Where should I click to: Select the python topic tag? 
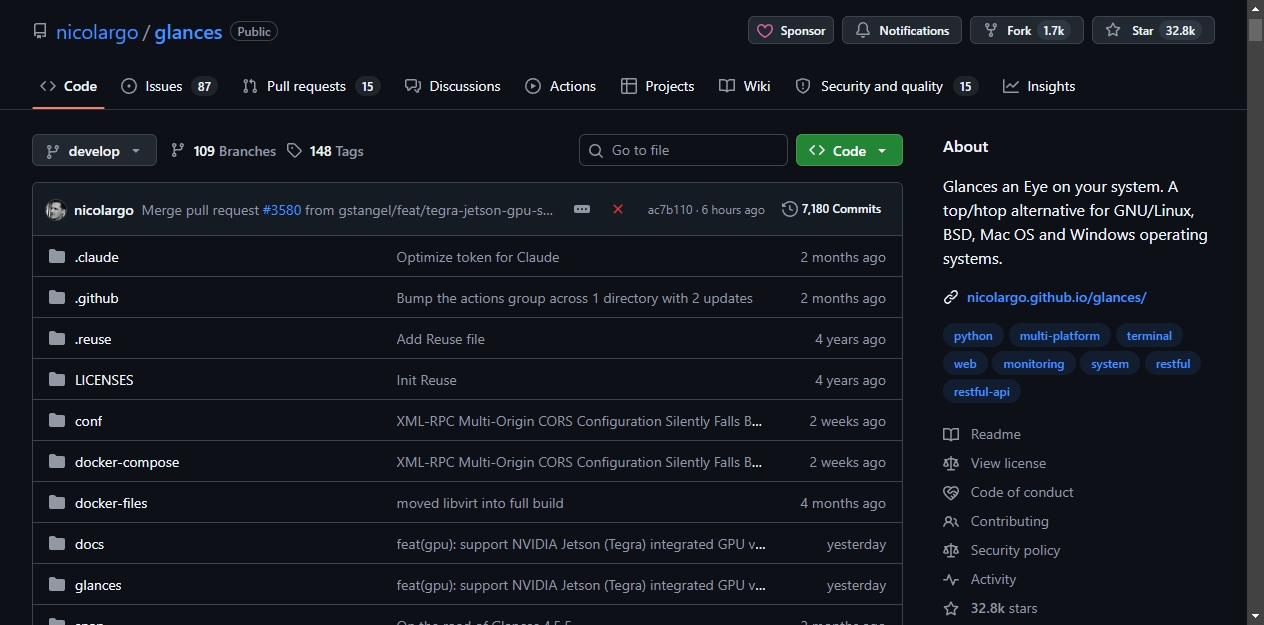tap(973, 336)
